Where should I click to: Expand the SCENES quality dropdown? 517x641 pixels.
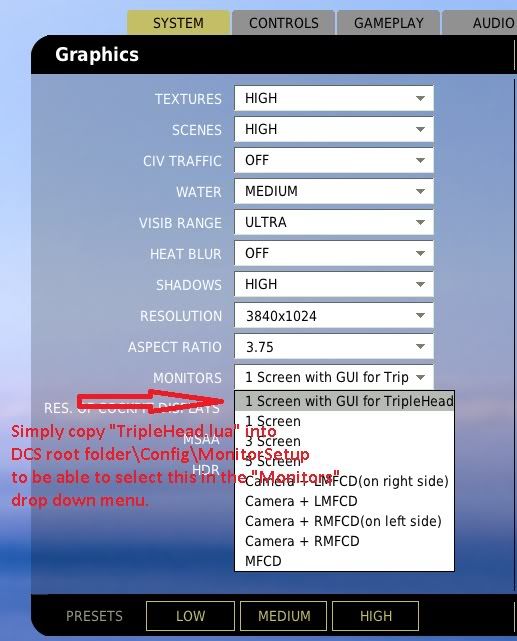point(334,129)
